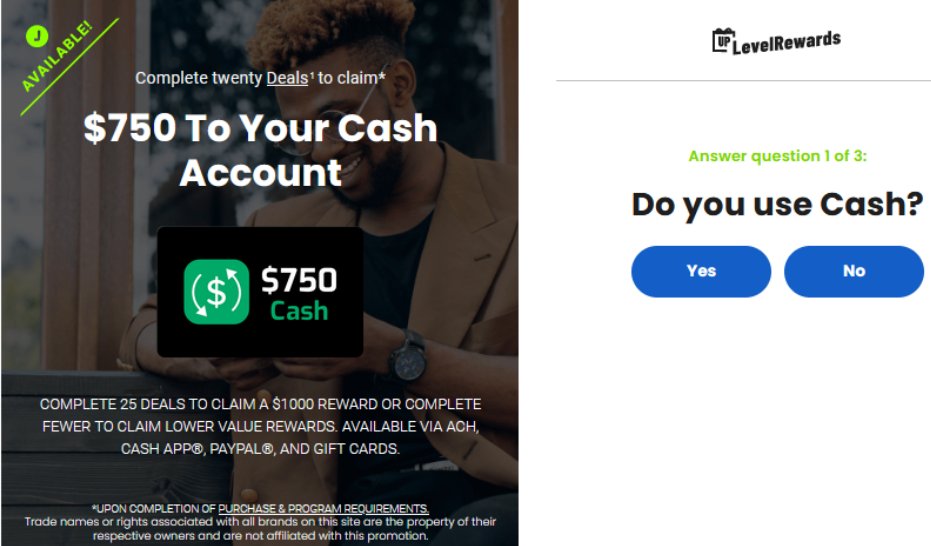Viewport: 931px width, 546px height.
Task: Click the blue Yes button
Action: point(701,271)
